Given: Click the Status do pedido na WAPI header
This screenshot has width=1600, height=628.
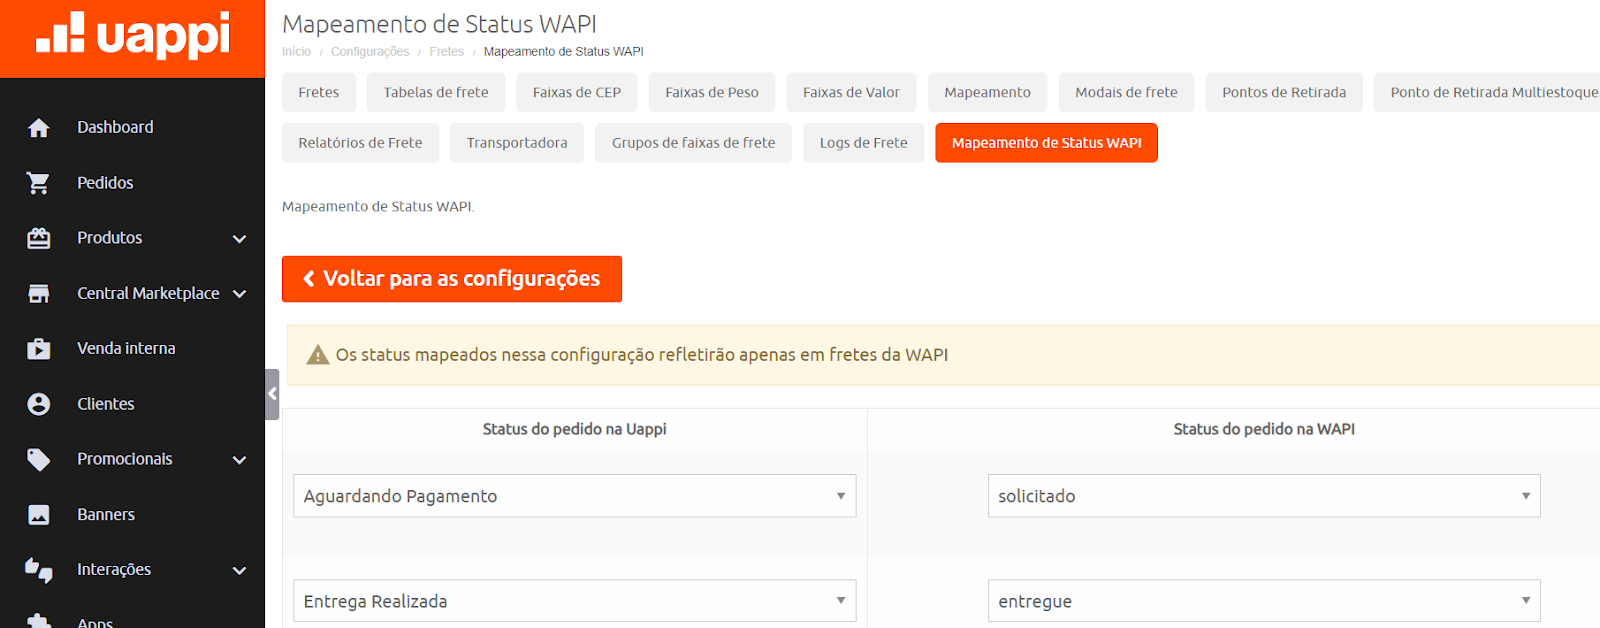Looking at the screenshot, I should 1264,429.
